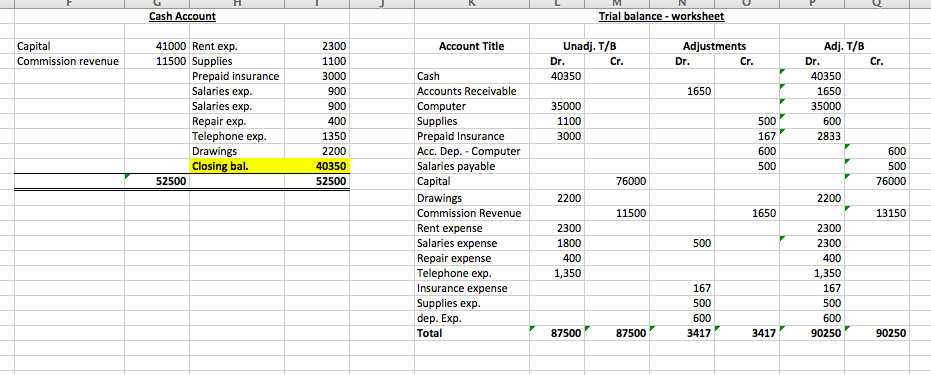The image size is (931, 375).
Task: Select the 'Rent expense' row label
Action: coord(471,228)
